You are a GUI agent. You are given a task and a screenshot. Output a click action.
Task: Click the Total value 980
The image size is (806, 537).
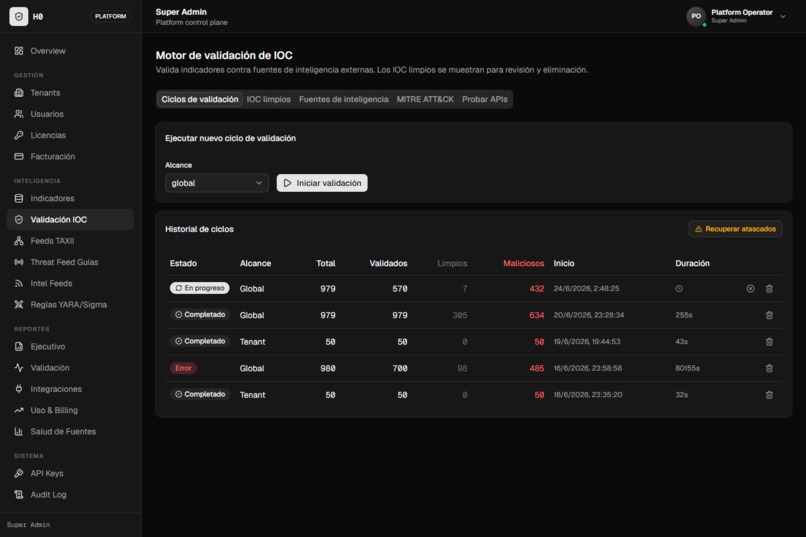327,368
